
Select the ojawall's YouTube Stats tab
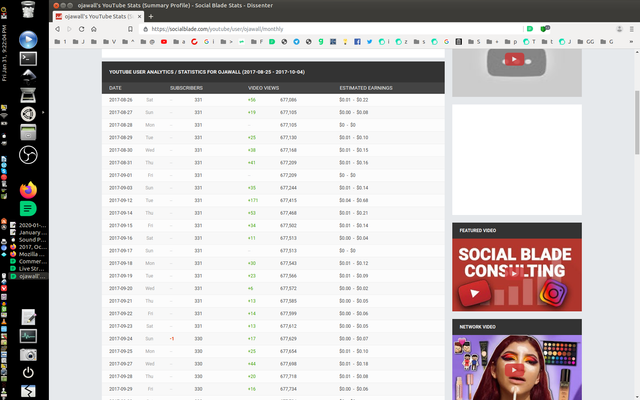99,16
